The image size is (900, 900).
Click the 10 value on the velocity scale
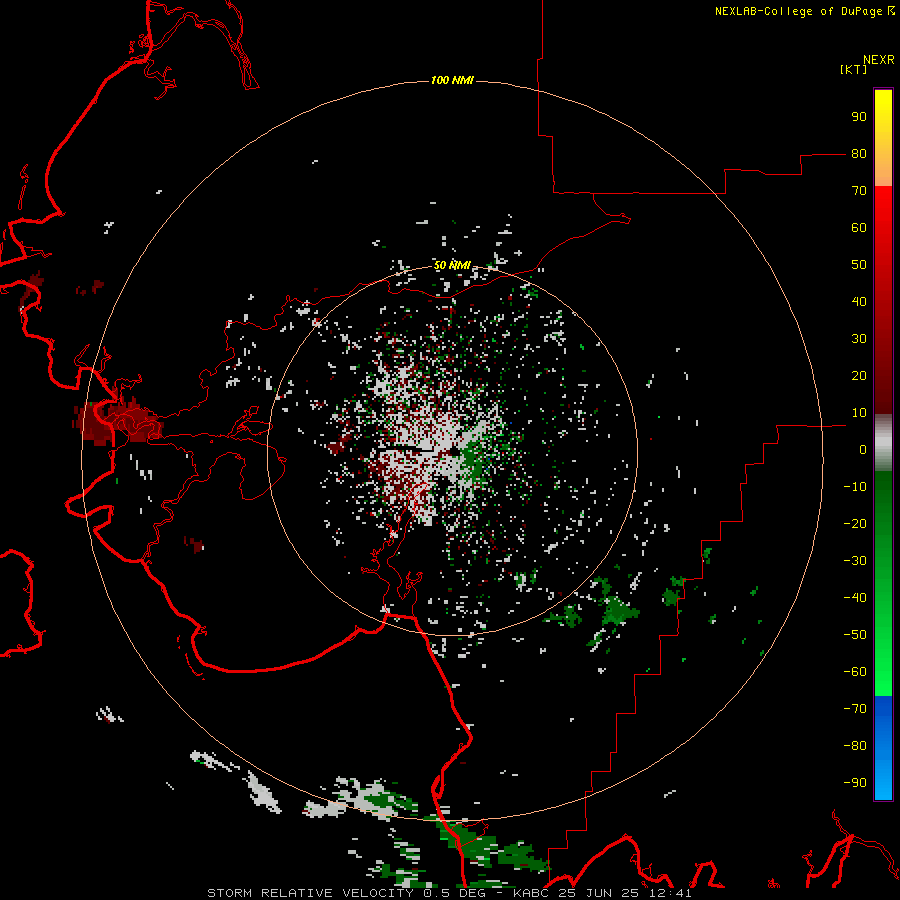click(x=859, y=413)
